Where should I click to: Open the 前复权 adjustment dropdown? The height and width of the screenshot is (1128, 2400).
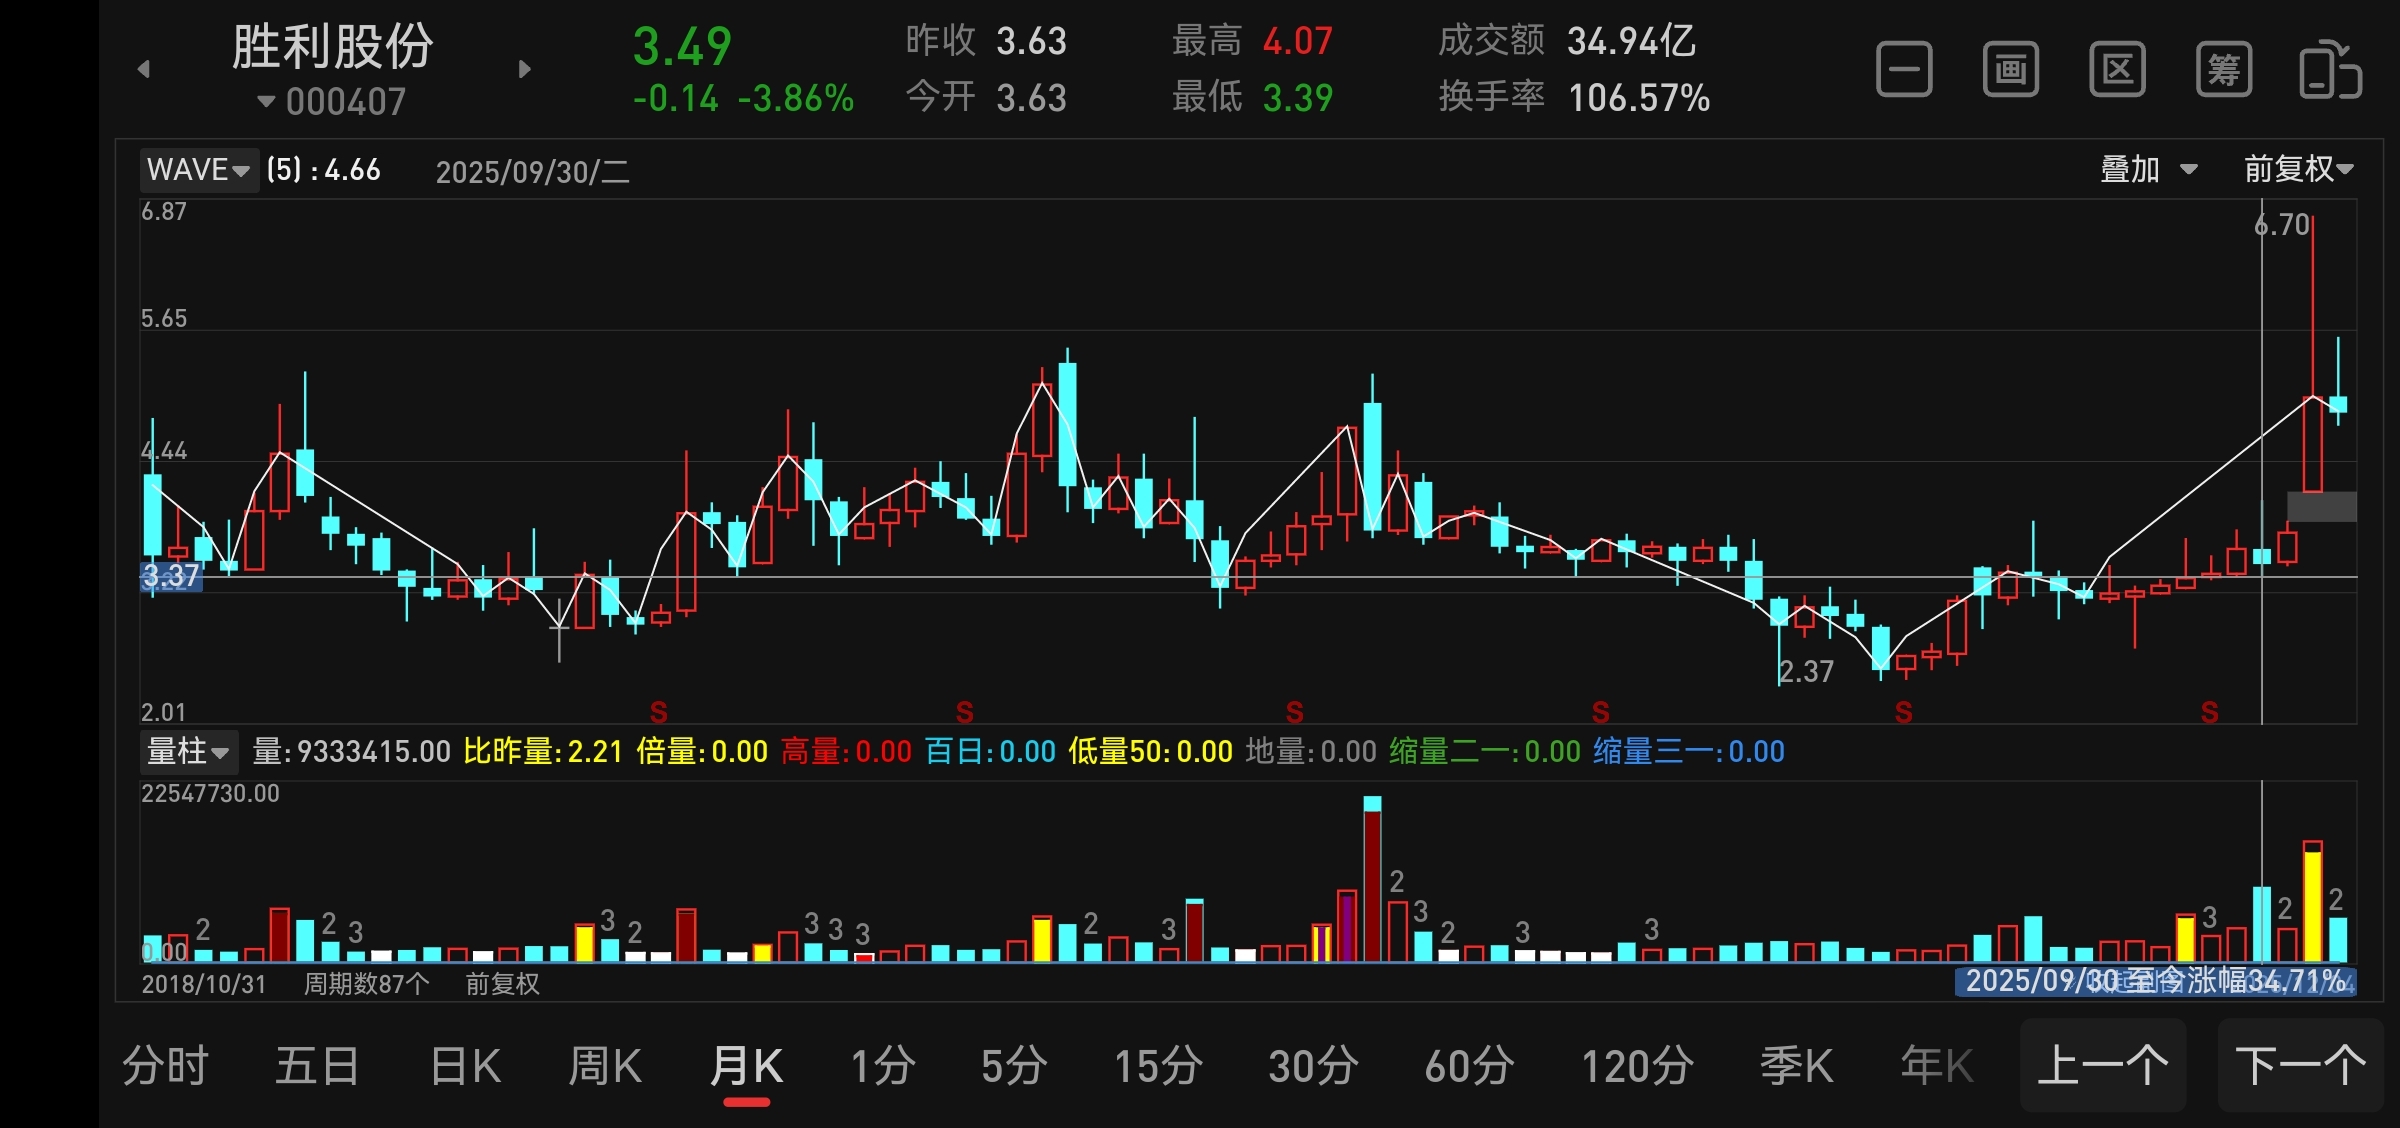pos(2298,169)
